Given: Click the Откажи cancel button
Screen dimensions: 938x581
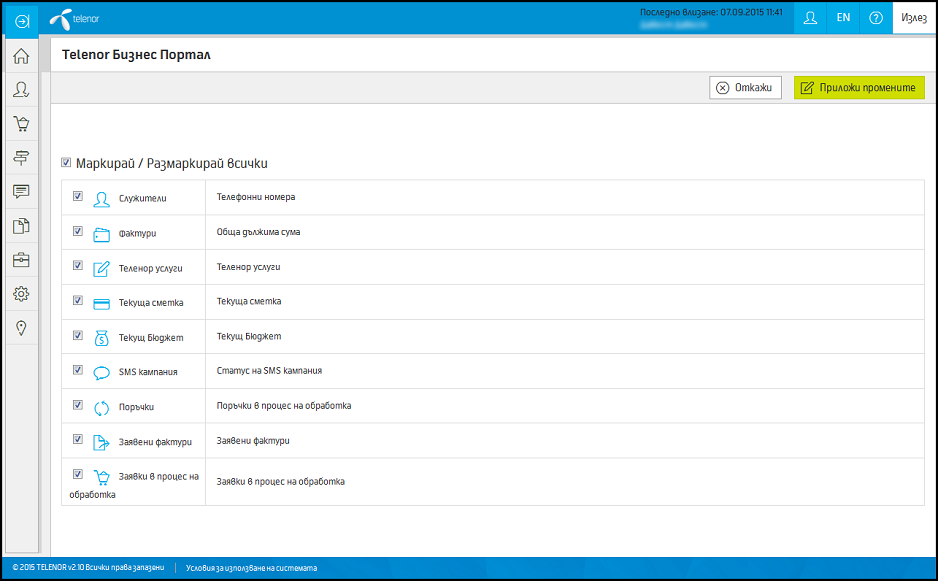Looking at the screenshot, I should (x=745, y=88).
